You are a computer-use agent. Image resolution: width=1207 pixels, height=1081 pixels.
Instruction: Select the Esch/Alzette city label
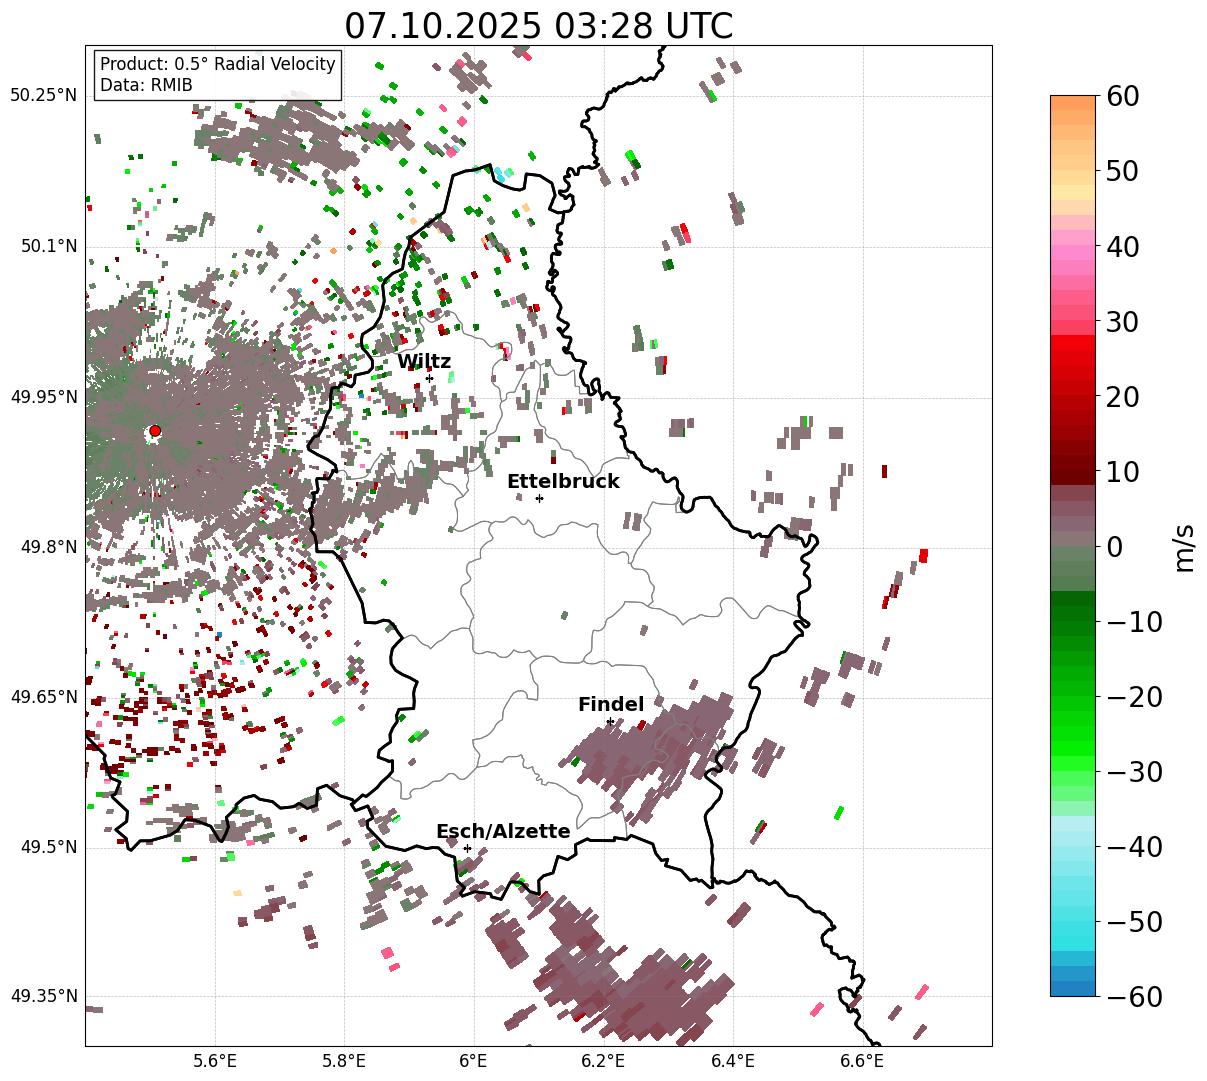pyautogui.click(x=503, y=831)
